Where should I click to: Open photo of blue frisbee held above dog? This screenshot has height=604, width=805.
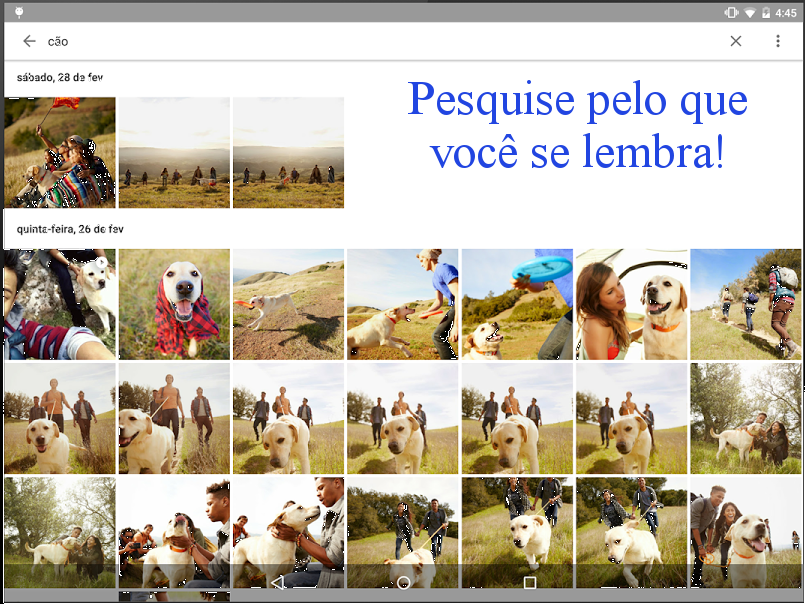pos(517,304)
